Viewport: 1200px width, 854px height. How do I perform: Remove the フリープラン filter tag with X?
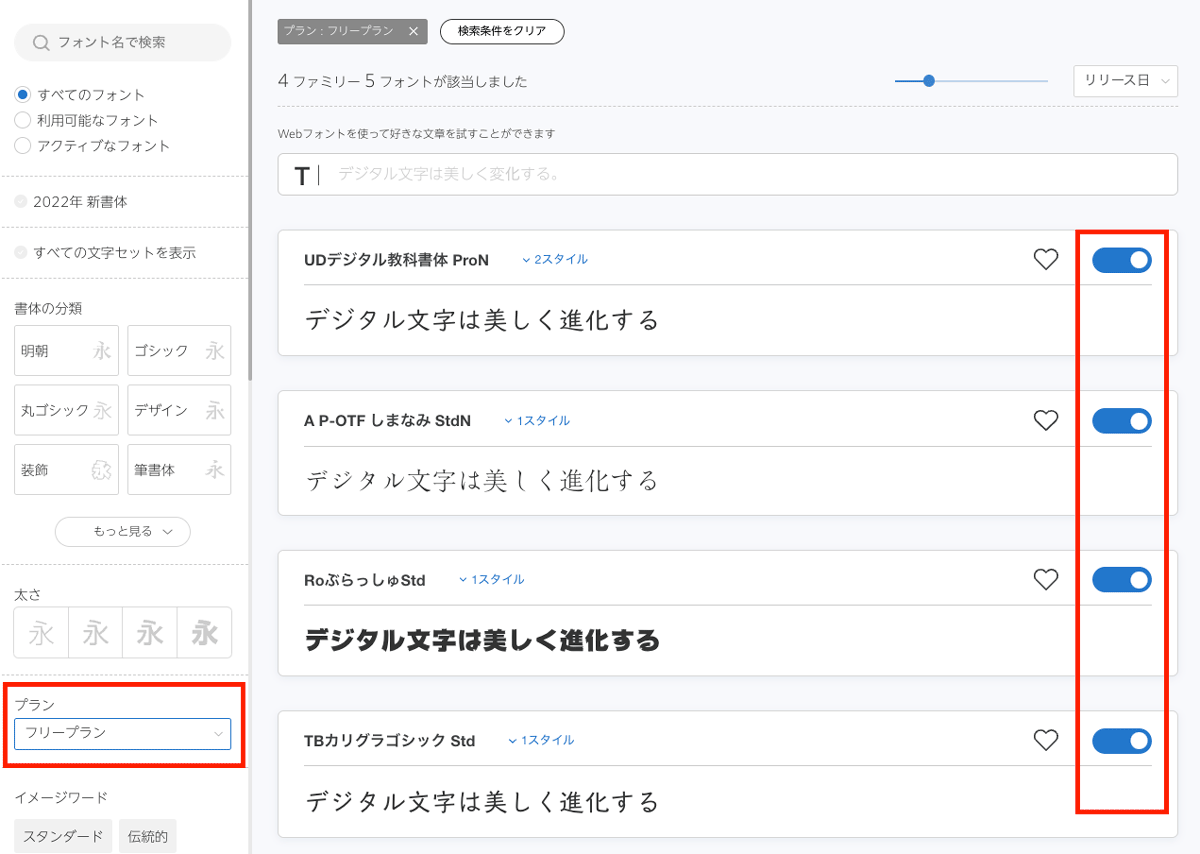[413, 31]
